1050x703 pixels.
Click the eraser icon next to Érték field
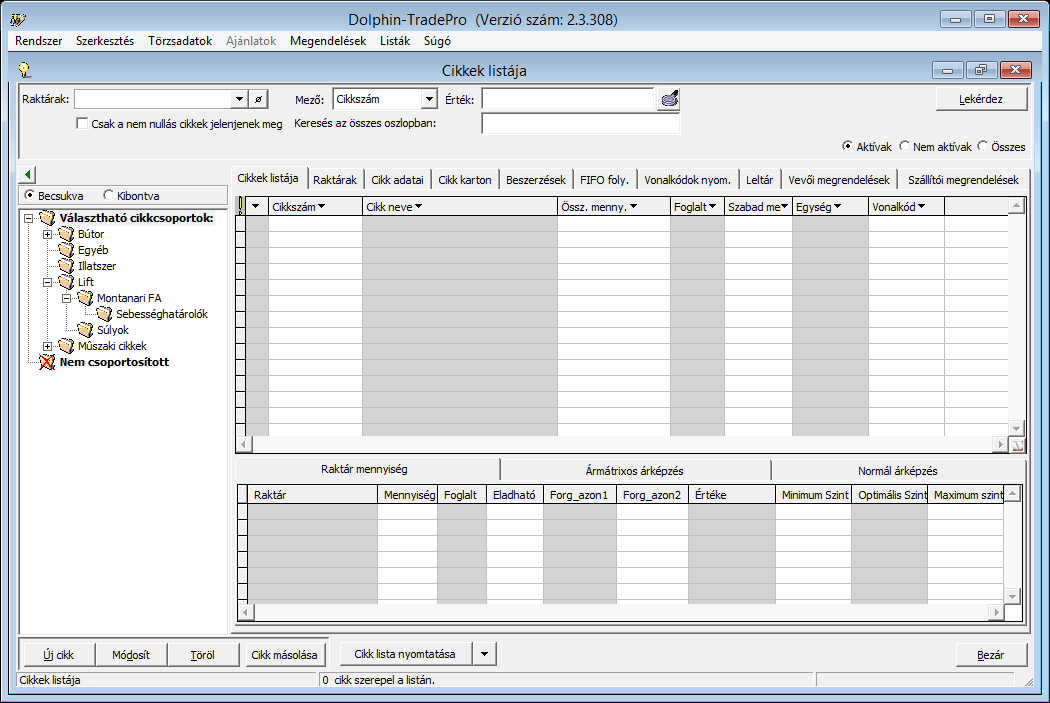coord(669,99)
